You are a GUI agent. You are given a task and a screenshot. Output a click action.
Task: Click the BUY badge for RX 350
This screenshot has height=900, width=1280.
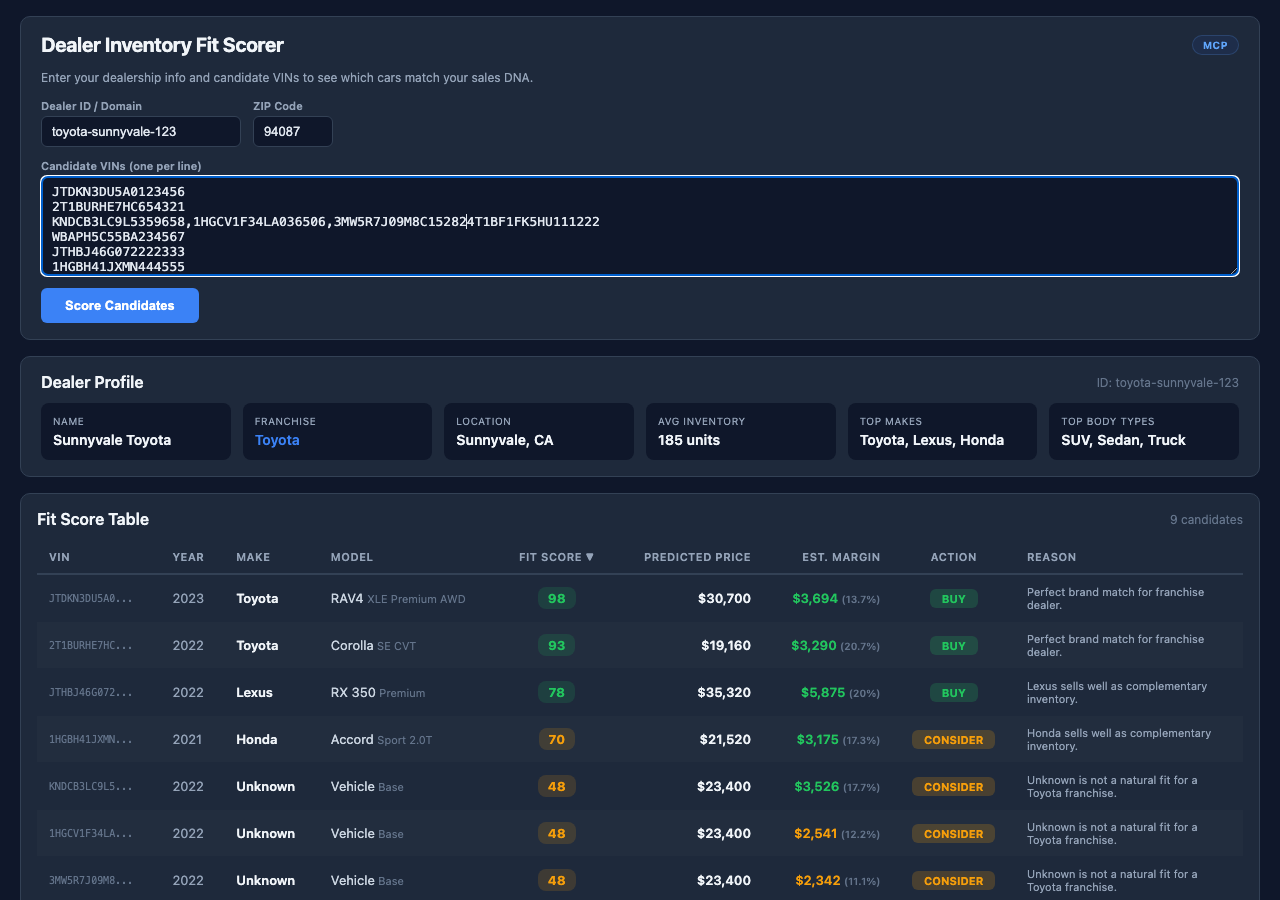tap(954, 693)
